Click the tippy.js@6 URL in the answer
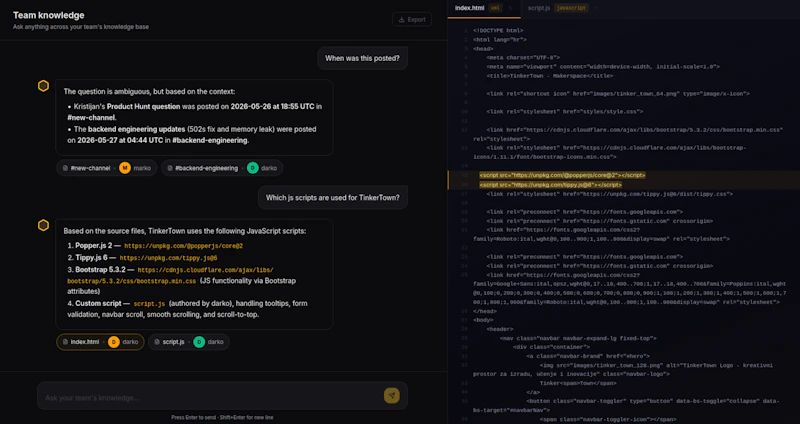The width and height of the screenshot is (800, 424). click(x=168, y=259)
